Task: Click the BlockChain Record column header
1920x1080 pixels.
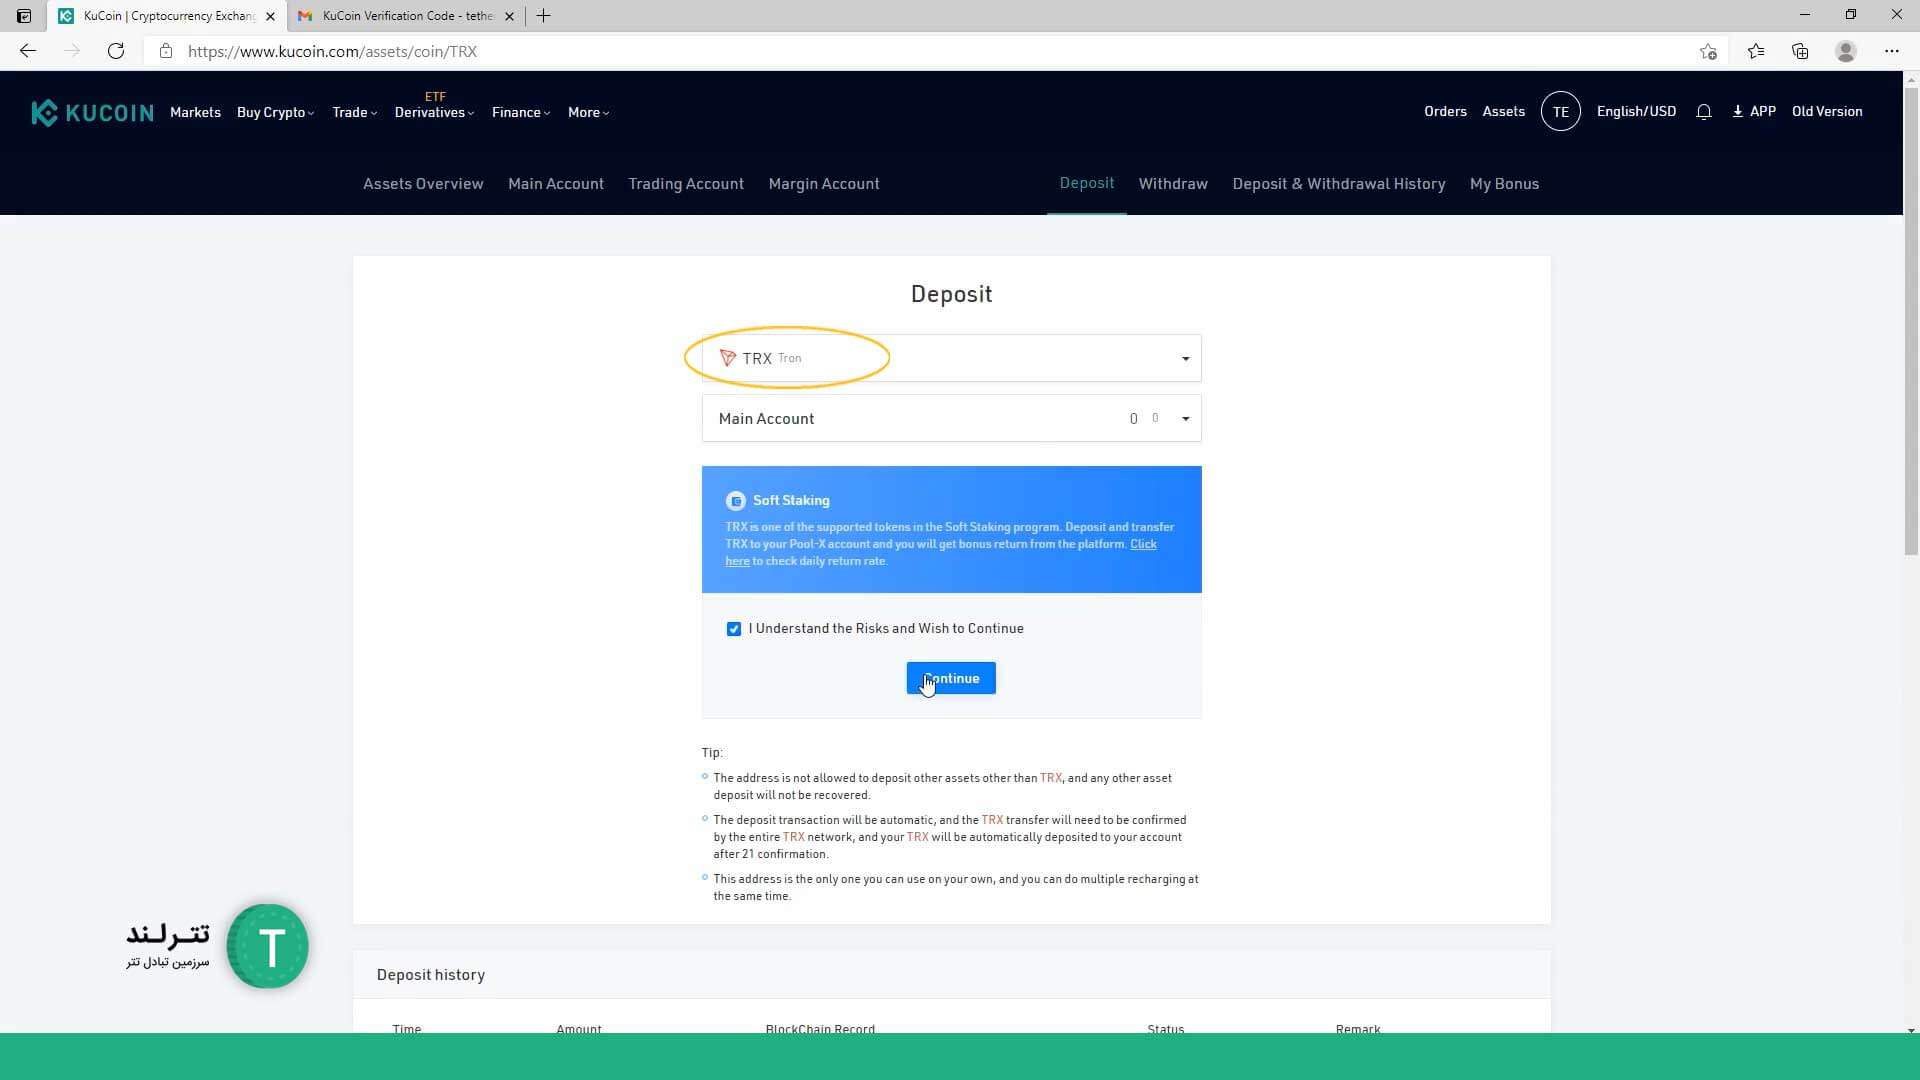Action: [x=820, y=1028]
